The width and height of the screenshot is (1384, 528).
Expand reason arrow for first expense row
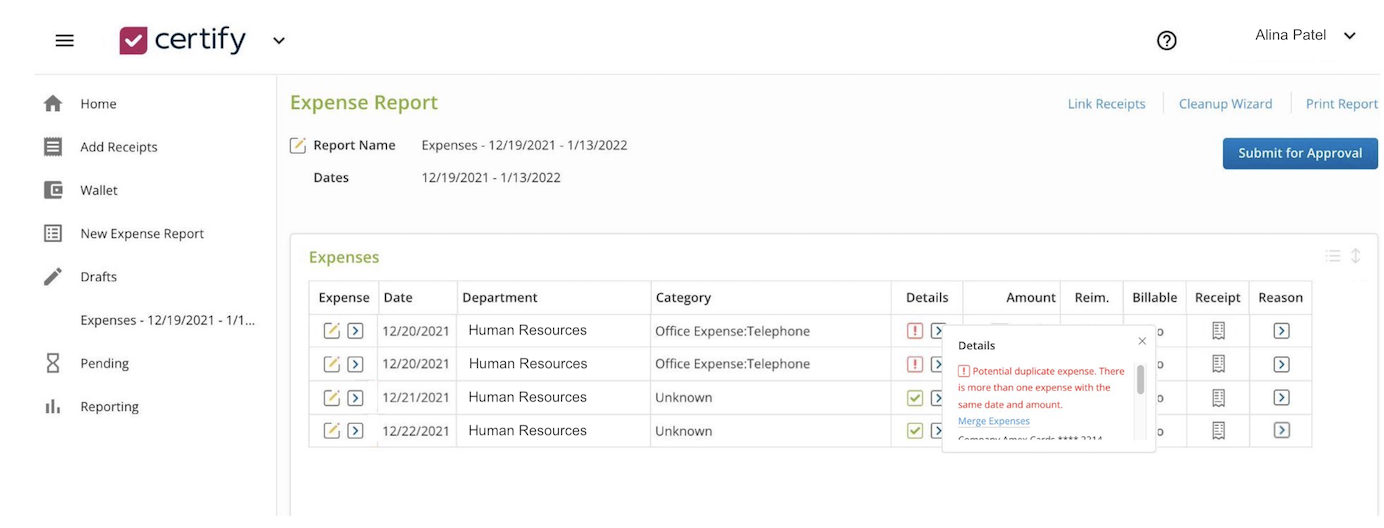click(1281, 330)
